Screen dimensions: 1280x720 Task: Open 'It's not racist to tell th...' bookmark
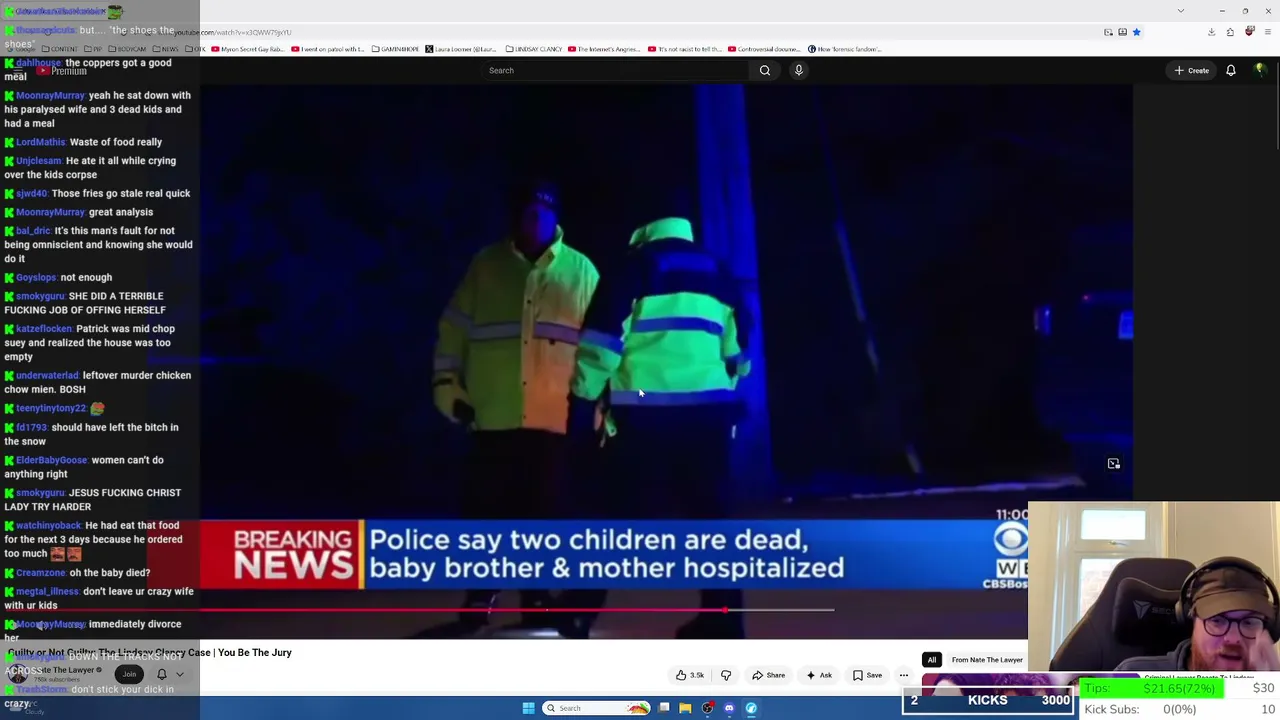coord(685,49)
